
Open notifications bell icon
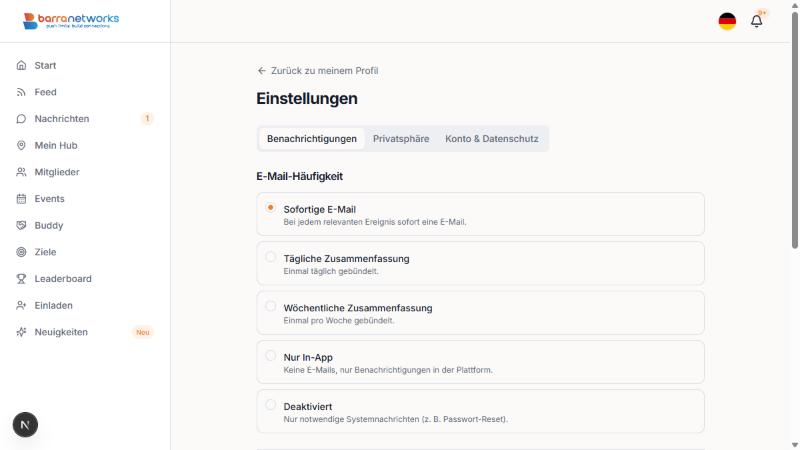pyautogui.click(x=756, y=21)
